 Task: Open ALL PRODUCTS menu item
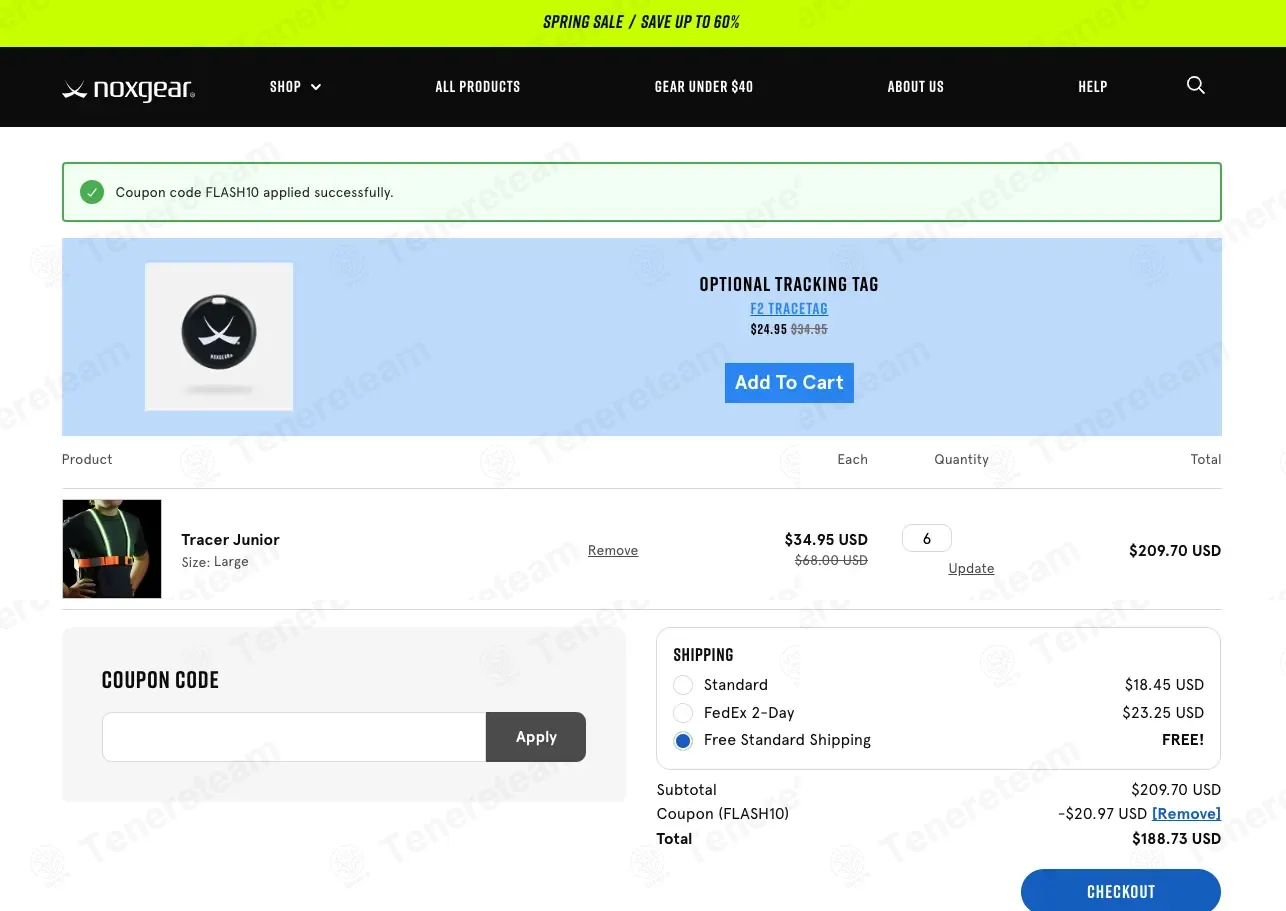[x=478, y=87]
